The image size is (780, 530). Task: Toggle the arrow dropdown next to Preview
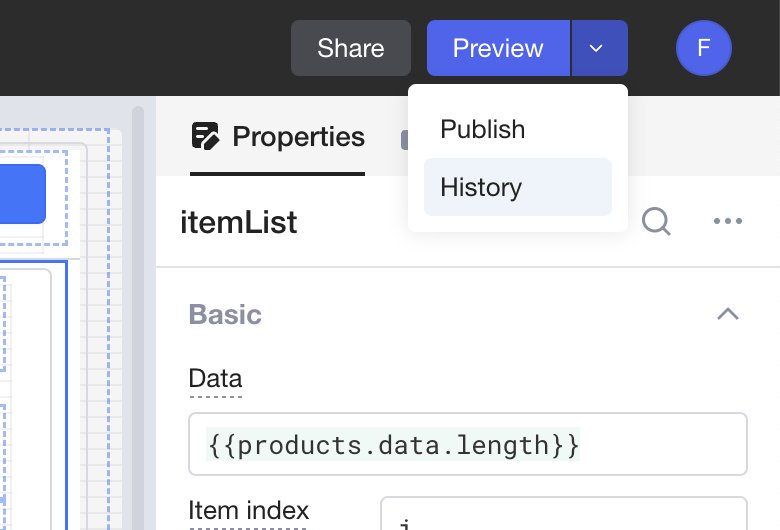tap(598, 48)
